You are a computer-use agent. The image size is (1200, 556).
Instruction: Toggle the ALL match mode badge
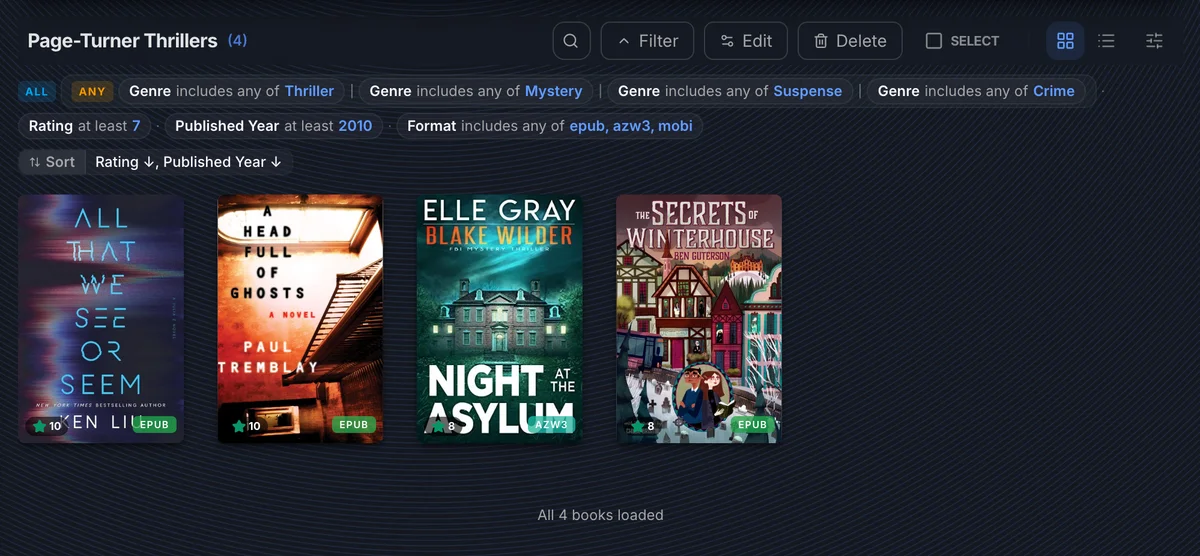coord(36,91)
